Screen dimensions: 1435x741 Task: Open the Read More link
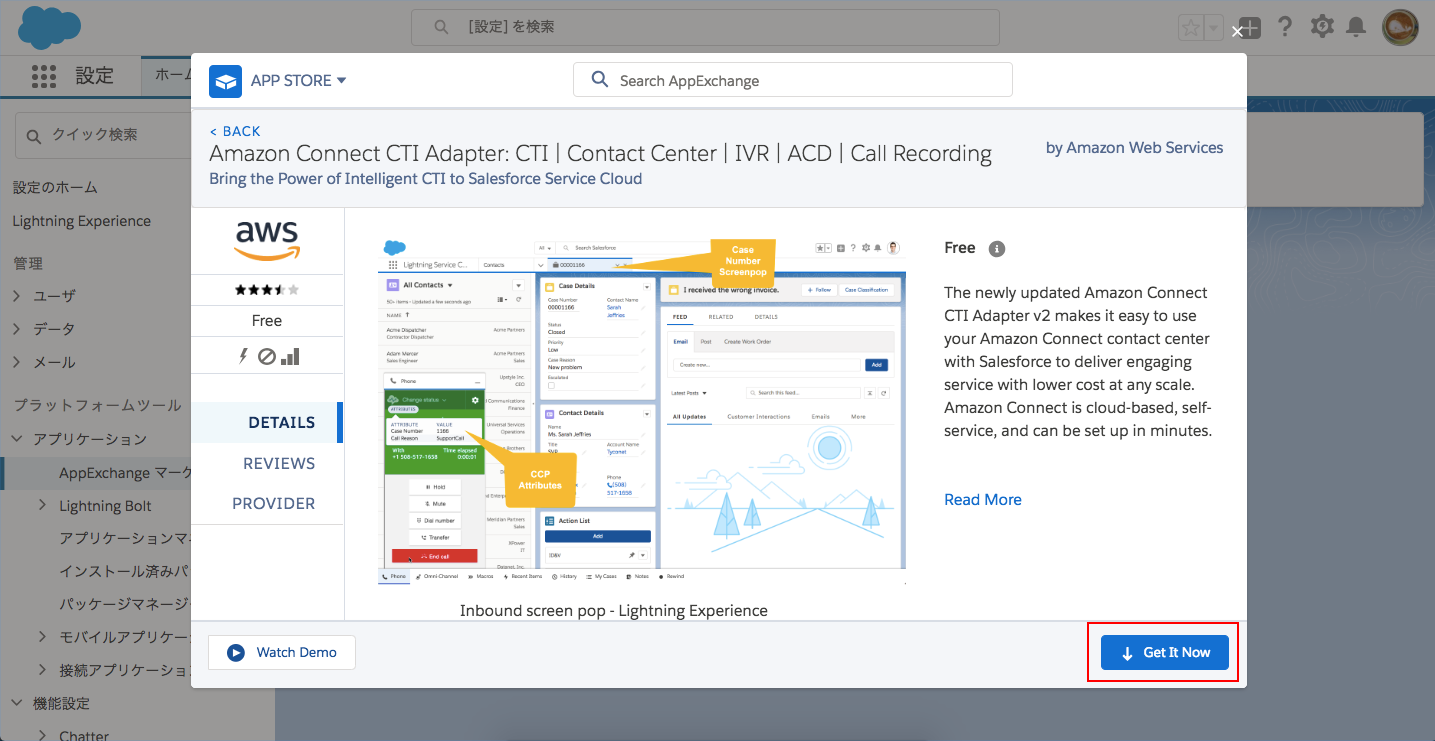[x=982, y=499]
